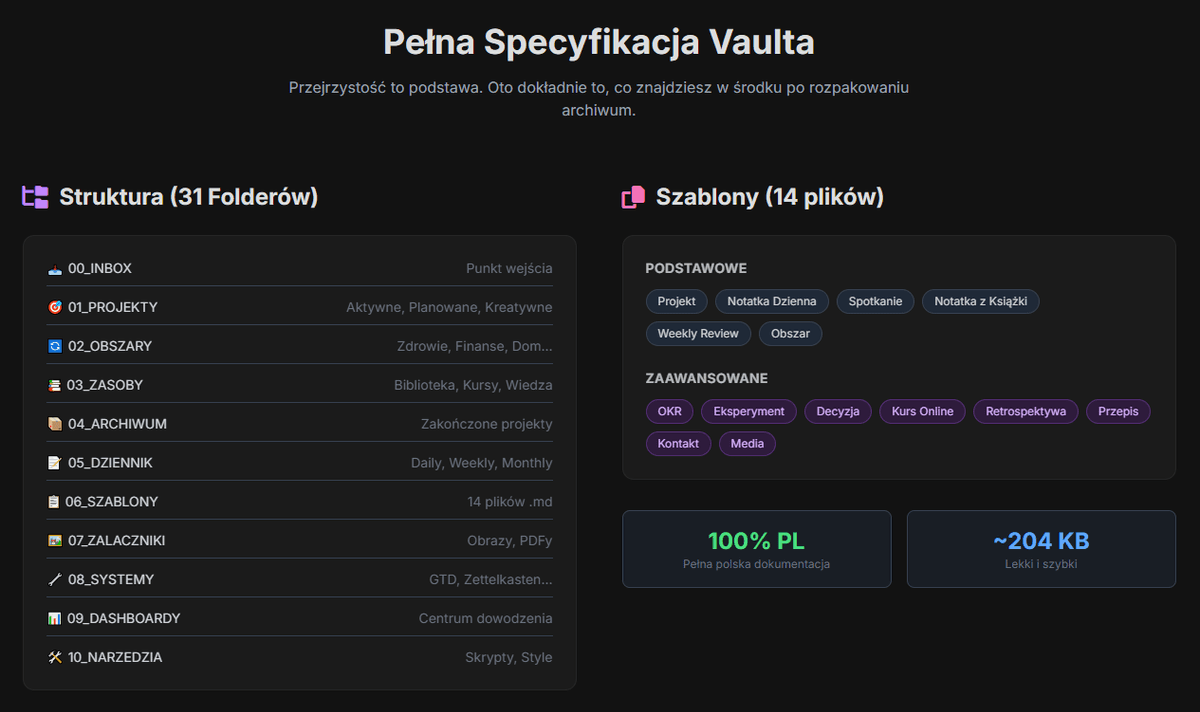Click the purple folder-tree icon beside Struktura
1200x712 pixels.
tap(35, 197)
